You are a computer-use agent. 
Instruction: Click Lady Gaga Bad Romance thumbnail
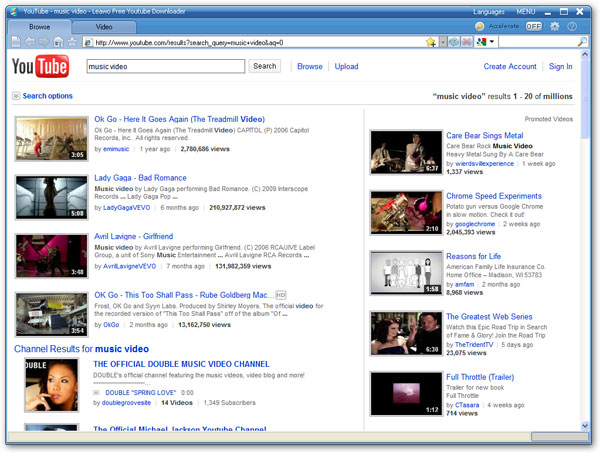(x=52, y=197)
